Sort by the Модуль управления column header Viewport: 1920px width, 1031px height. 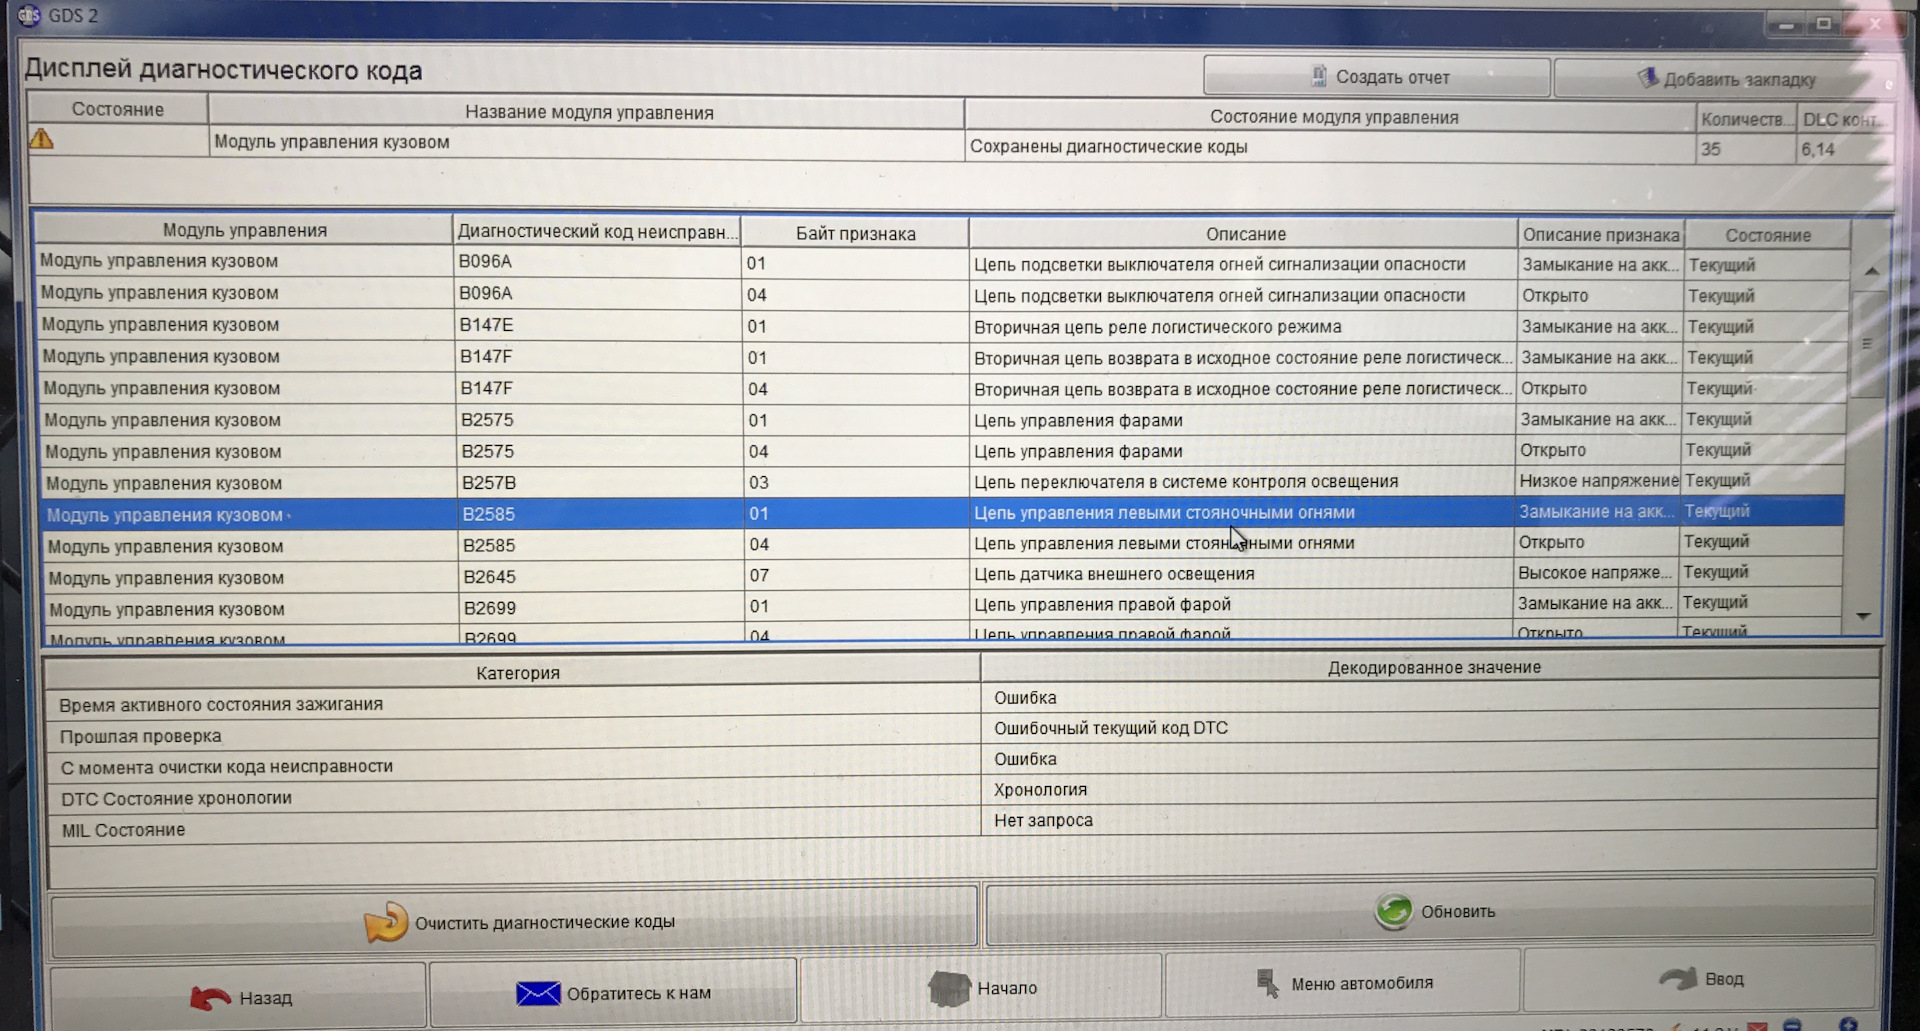coord(245,230)
